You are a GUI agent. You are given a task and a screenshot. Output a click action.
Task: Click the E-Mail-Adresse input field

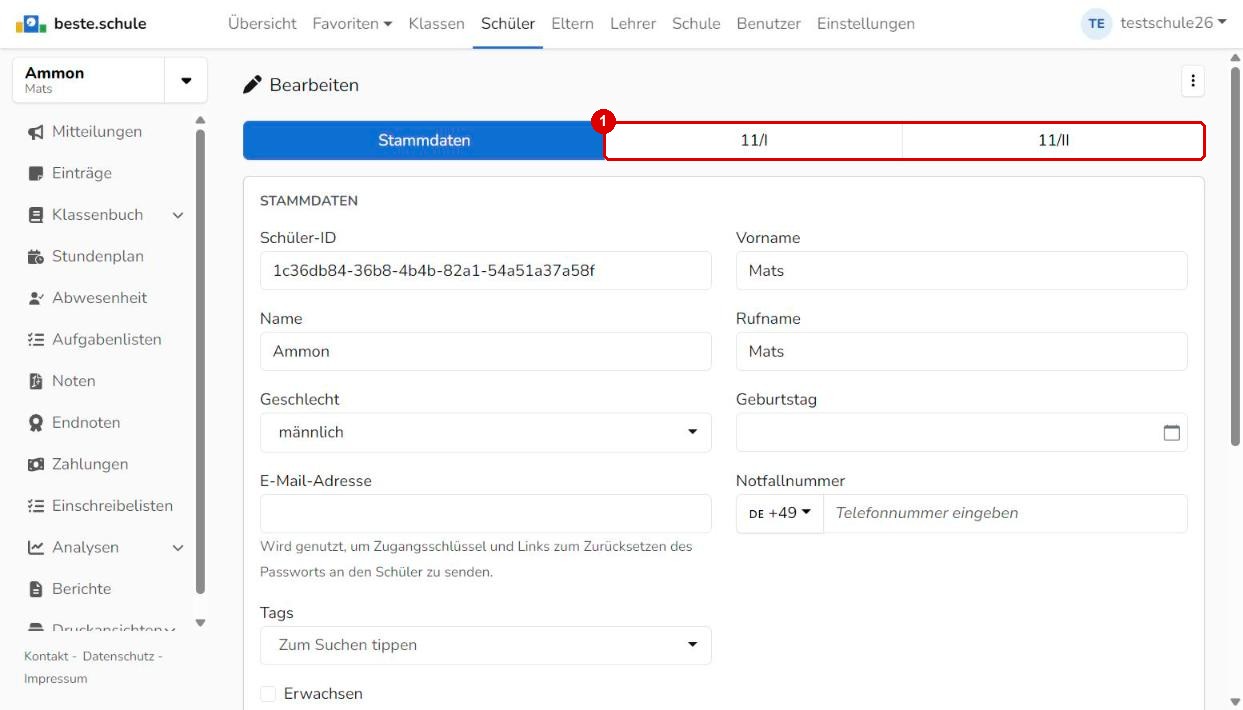tap(486, 513)
